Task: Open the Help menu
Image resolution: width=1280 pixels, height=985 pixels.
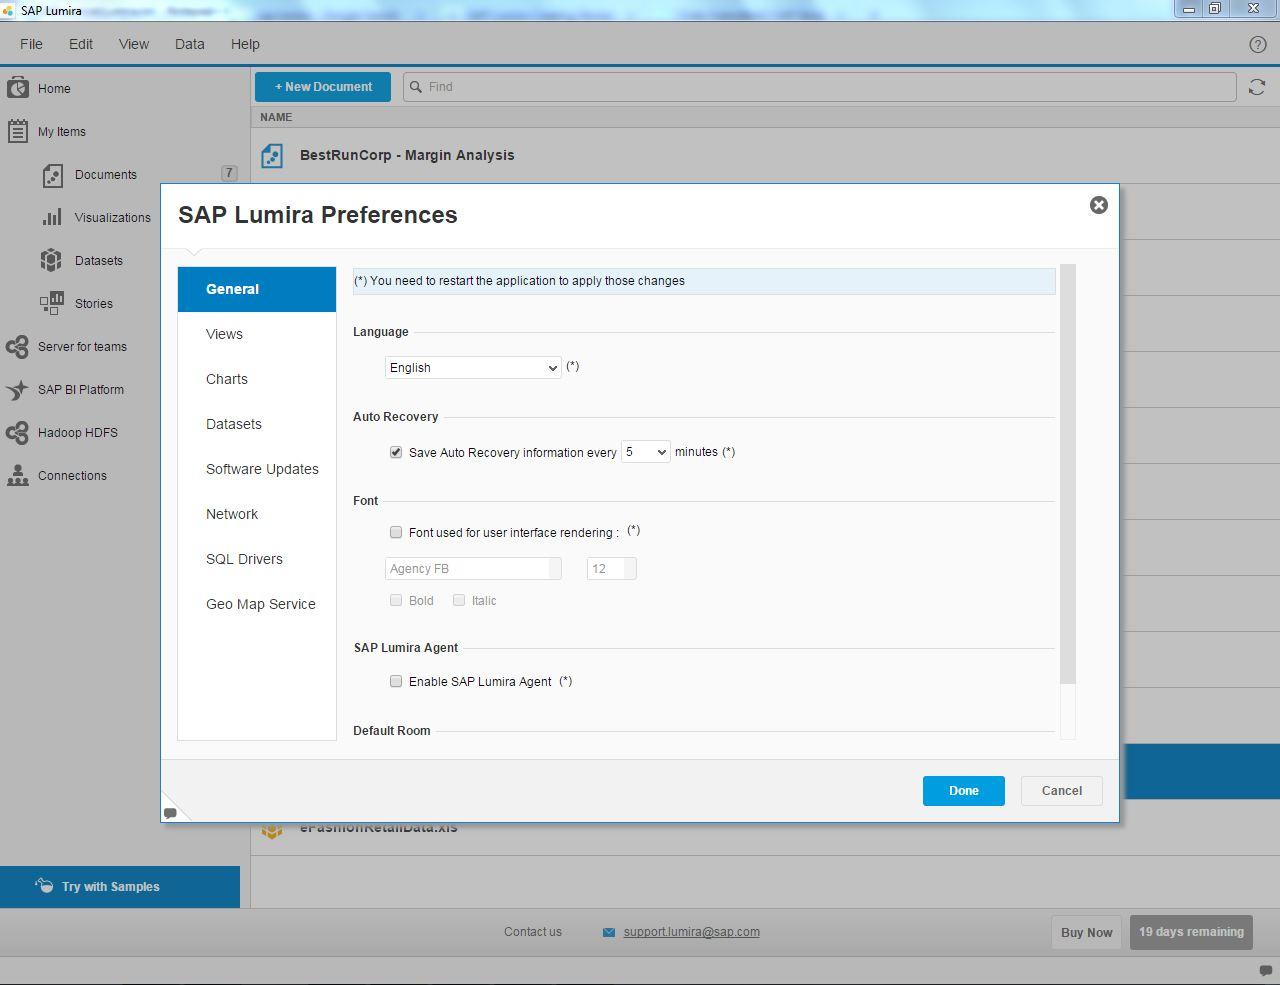Action: (245, 44)
